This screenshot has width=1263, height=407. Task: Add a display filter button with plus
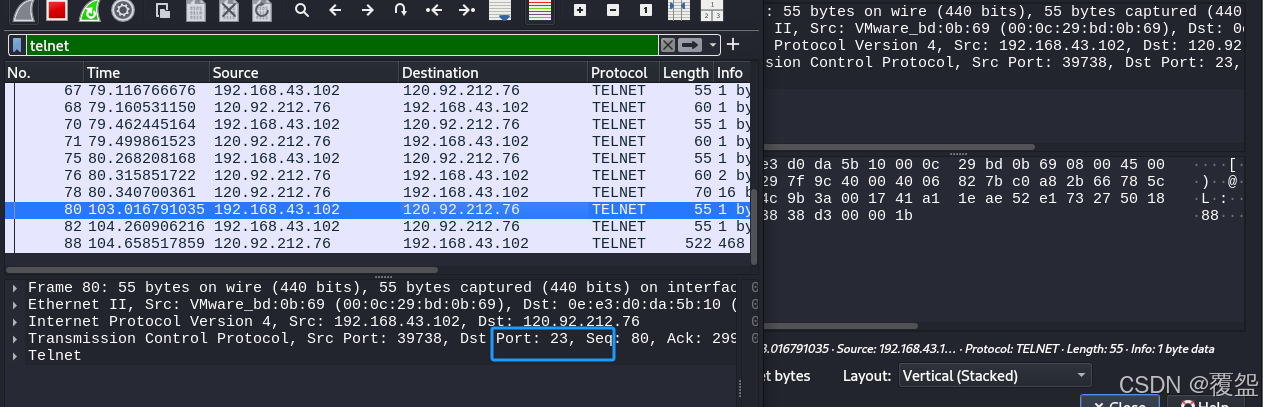(733, 44)
